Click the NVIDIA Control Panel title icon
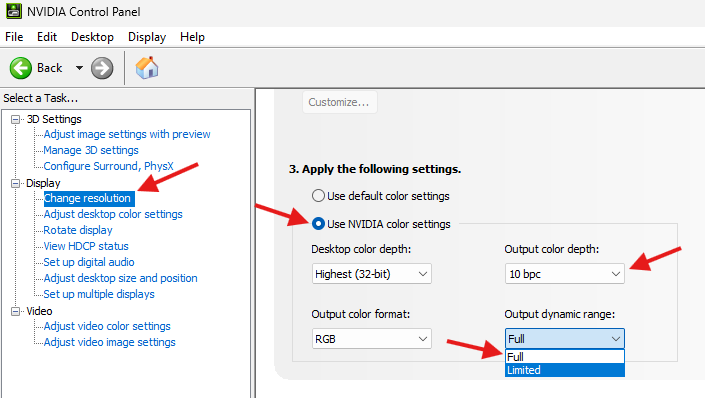The width and height of the screenshot is (705, 398). tap(13, 11)
